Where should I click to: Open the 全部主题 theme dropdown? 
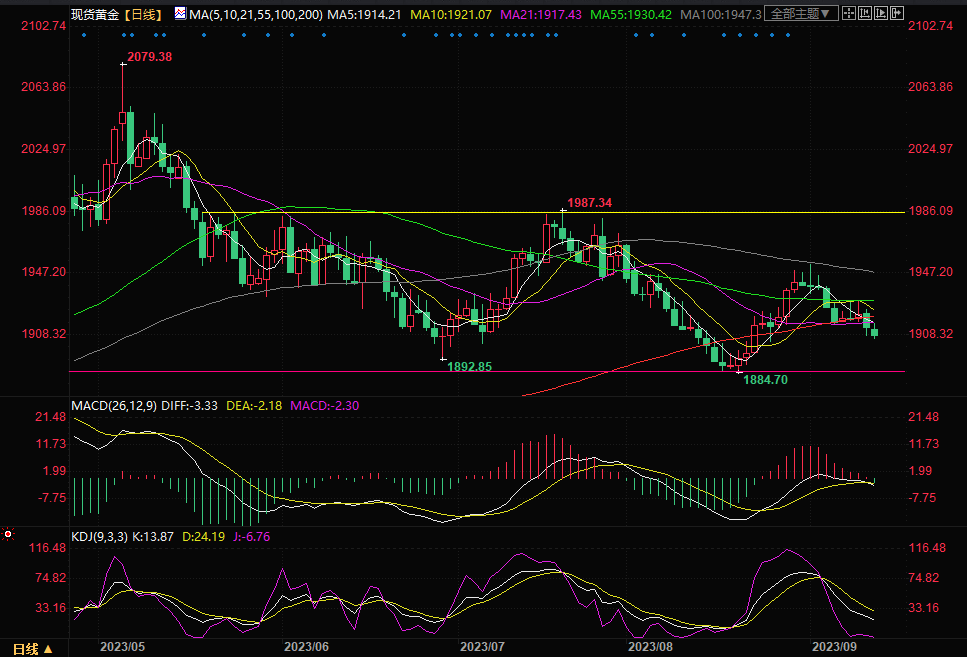[799, 14]
